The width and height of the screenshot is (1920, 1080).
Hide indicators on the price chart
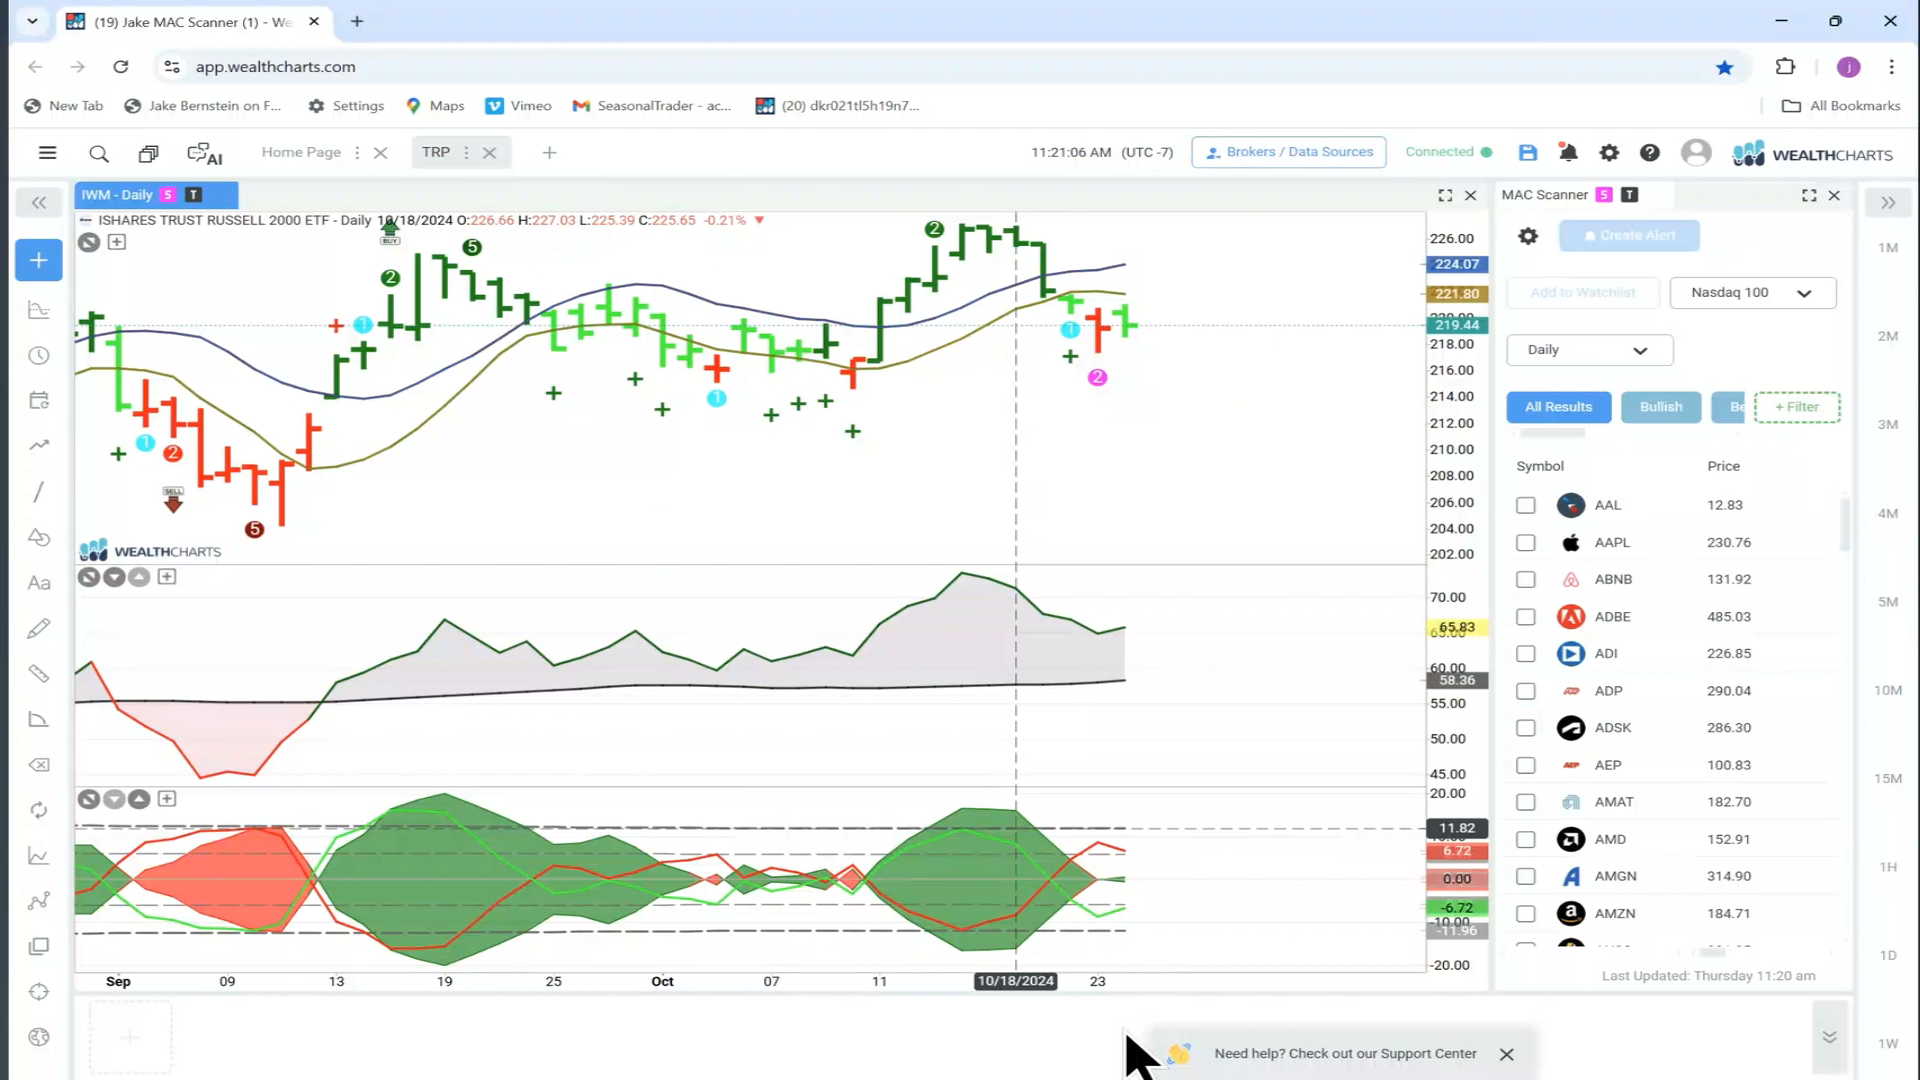(89, 242)
